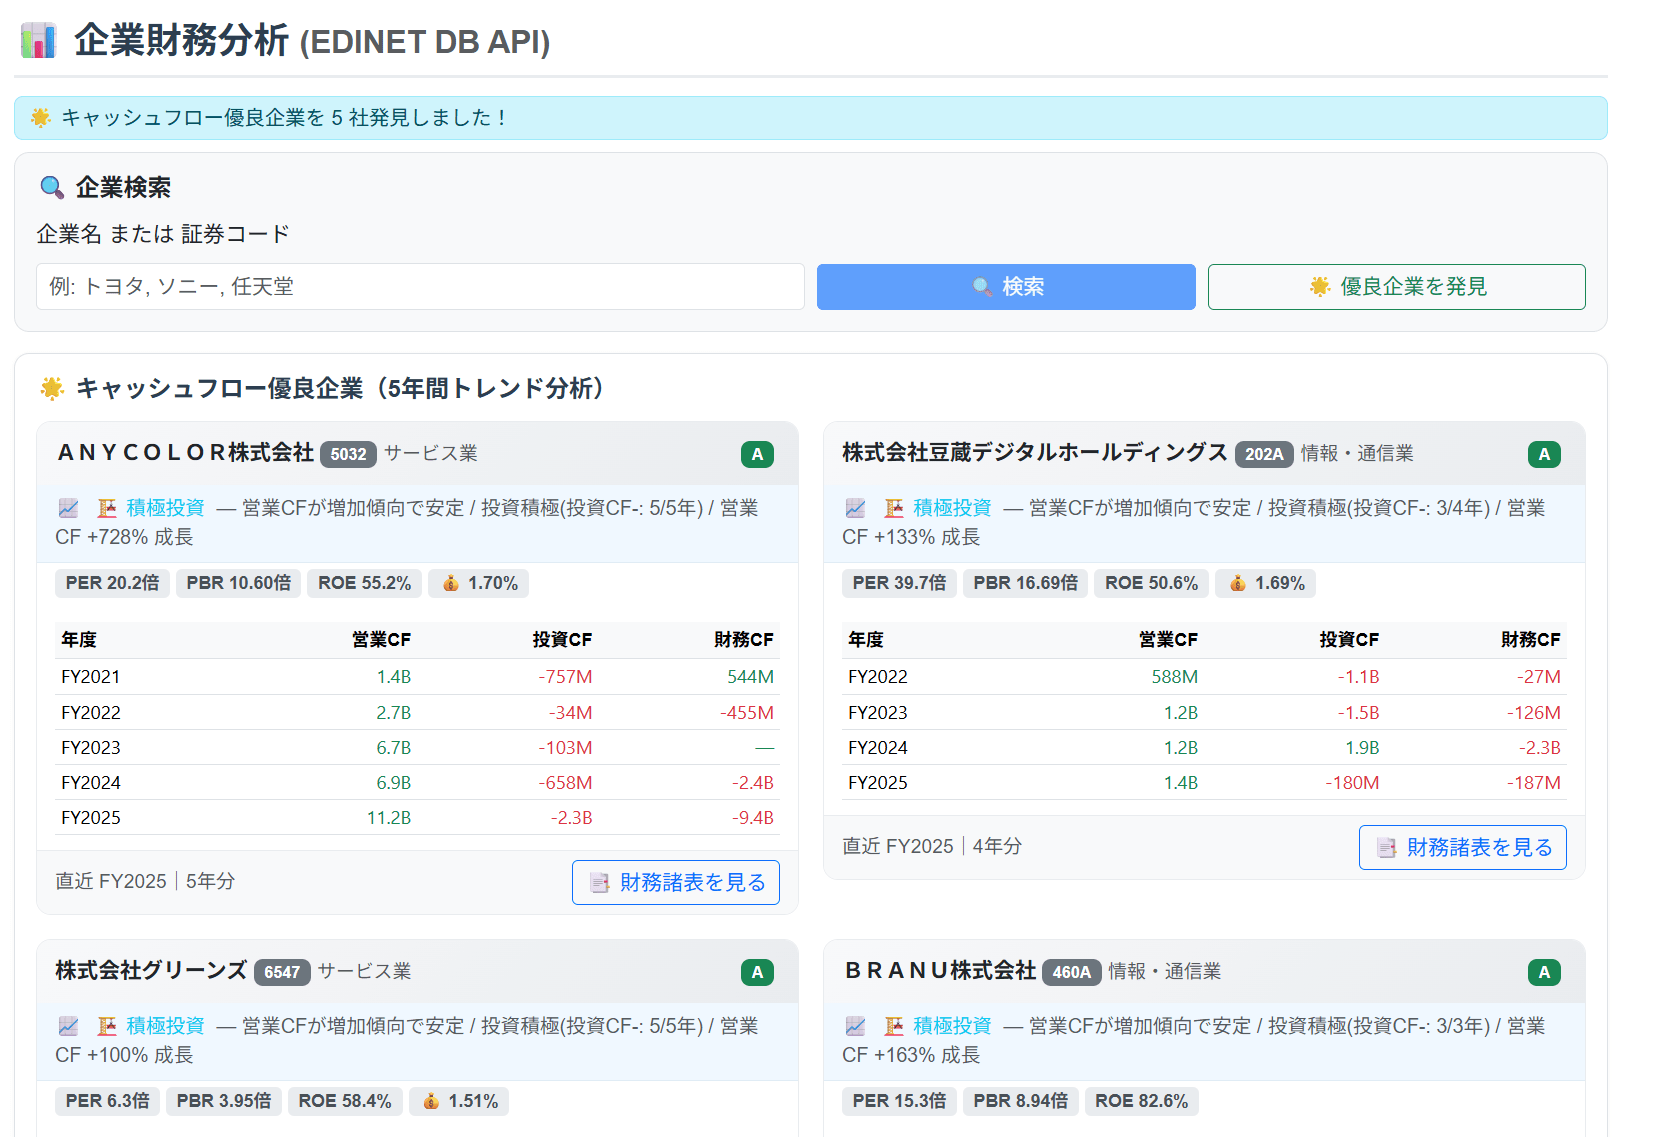The image size is (1654, 1137).
Task: Click the 460A securities code badge
Action: (1072, 972)
